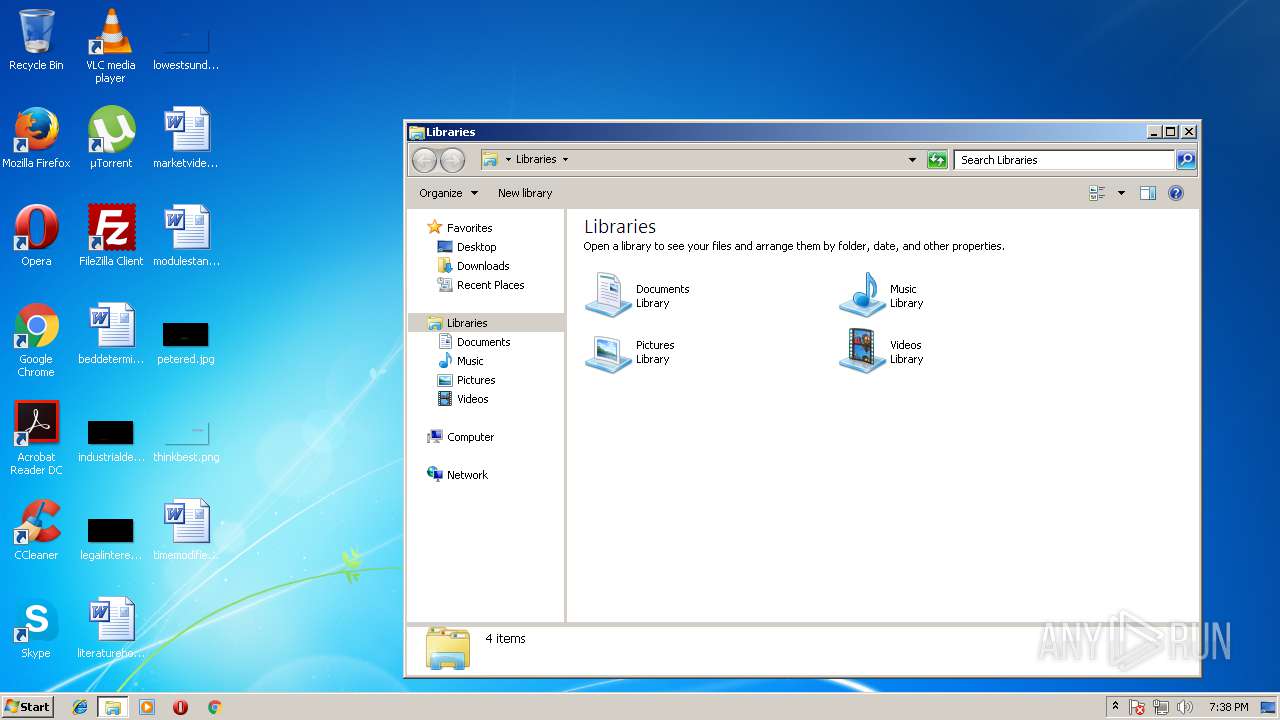Click the search magnifier button
The image size is (1280, 720).
tap(1185, 160)
